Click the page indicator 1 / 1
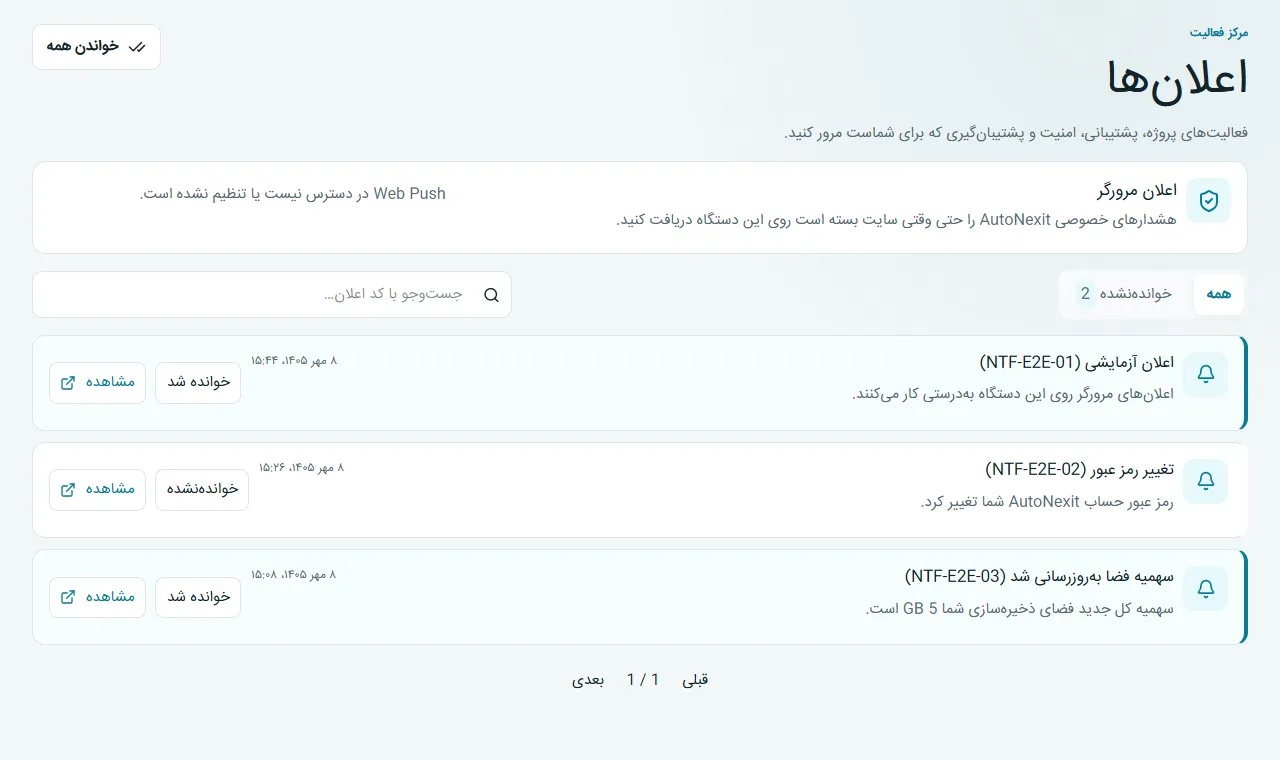Image resolution: width=1280 pixels, height=760 pixels. click(643, 680)
